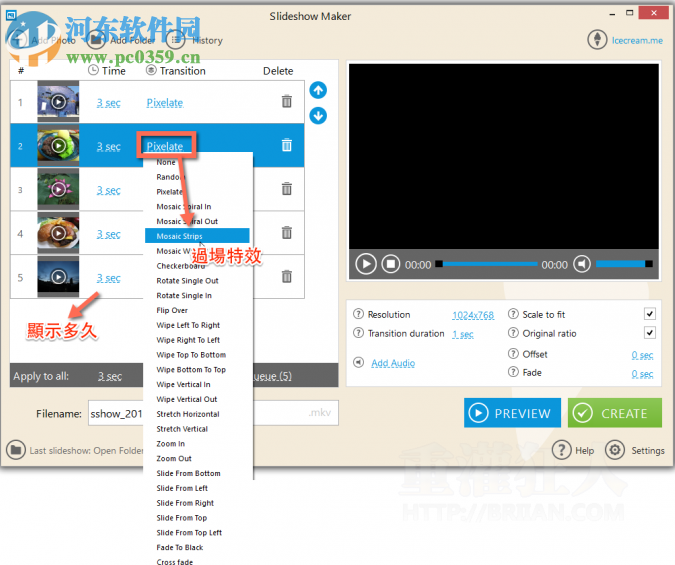Open time dropdown for slide 3

pyautogui.click(x=108, y=190)
